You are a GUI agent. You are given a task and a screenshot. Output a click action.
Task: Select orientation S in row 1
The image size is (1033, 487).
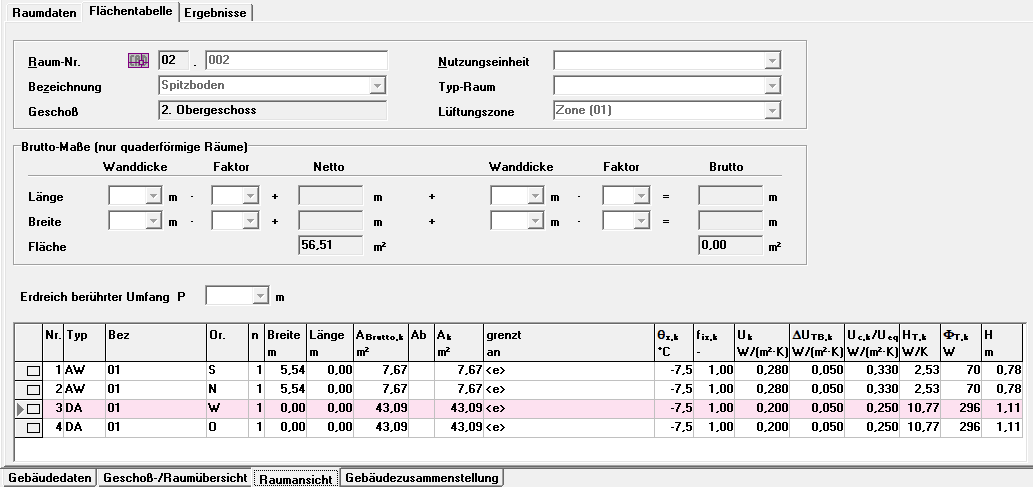coord(227,371)
